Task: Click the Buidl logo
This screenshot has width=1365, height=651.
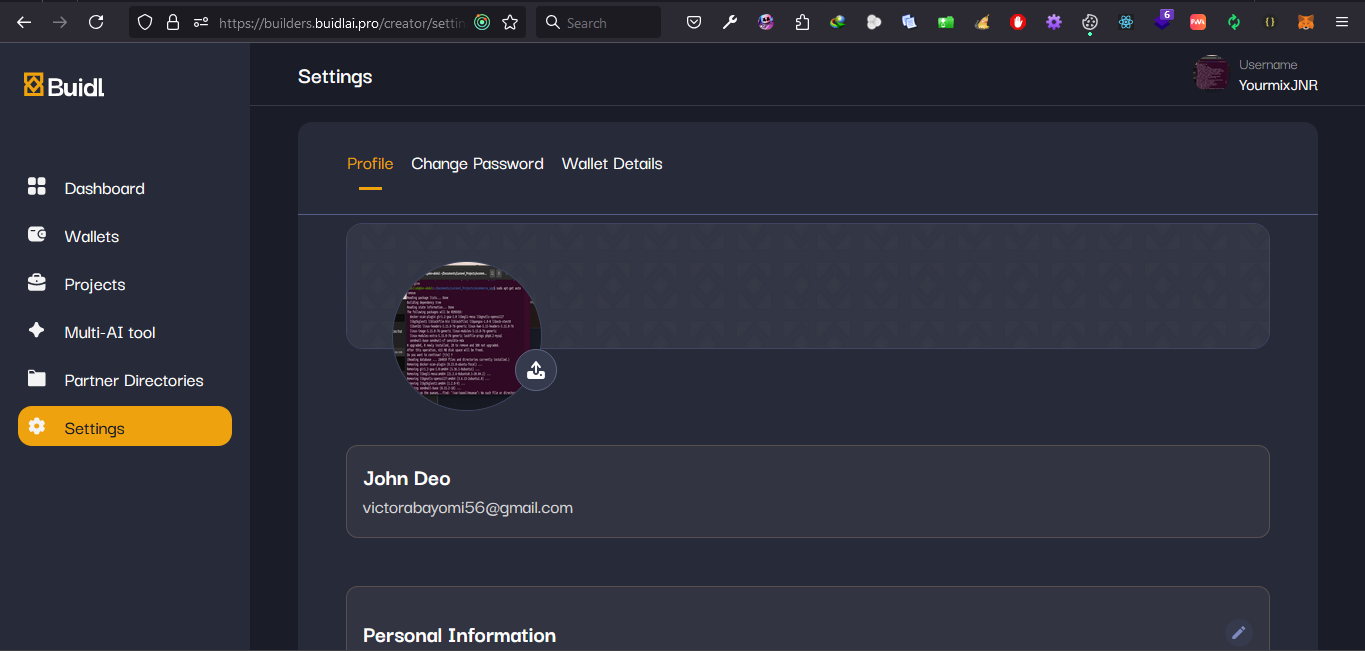Action: (x=64, y=86)
